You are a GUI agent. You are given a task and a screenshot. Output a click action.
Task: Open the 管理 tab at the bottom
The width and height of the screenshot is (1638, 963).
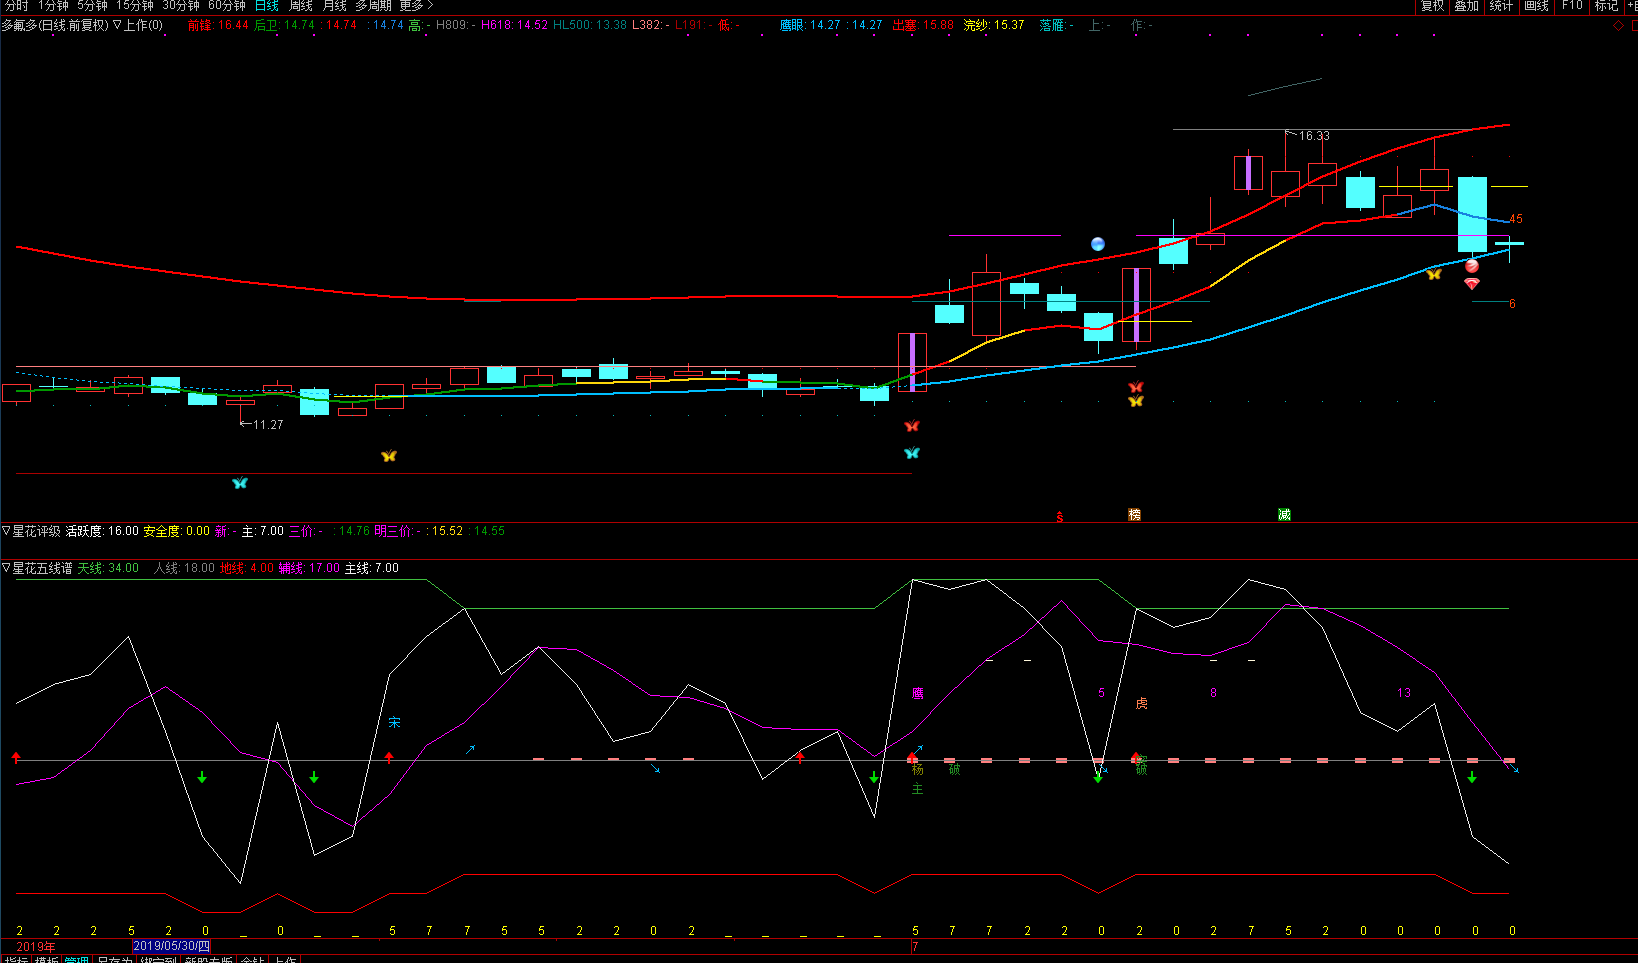point(76,959)
